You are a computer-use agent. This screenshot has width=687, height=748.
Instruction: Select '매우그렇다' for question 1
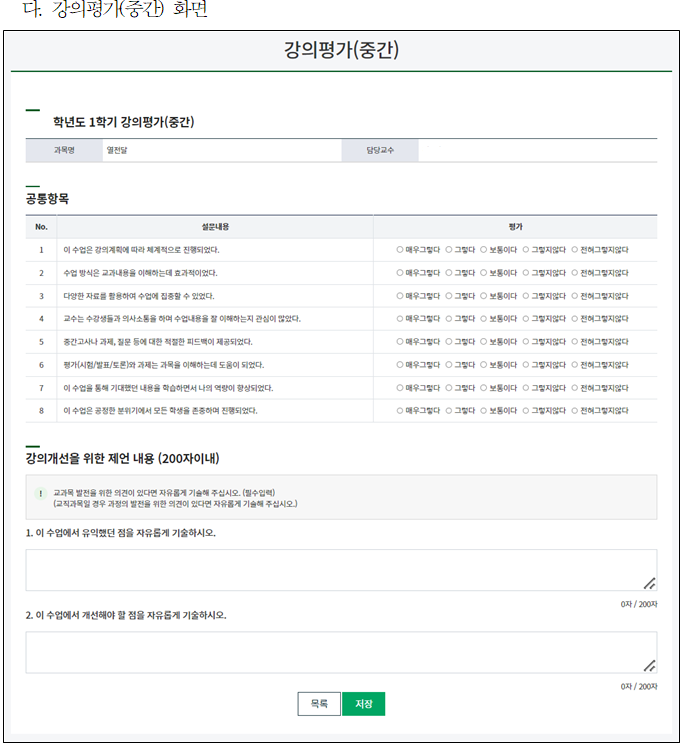pyautogui.click(x=400, y=249)
